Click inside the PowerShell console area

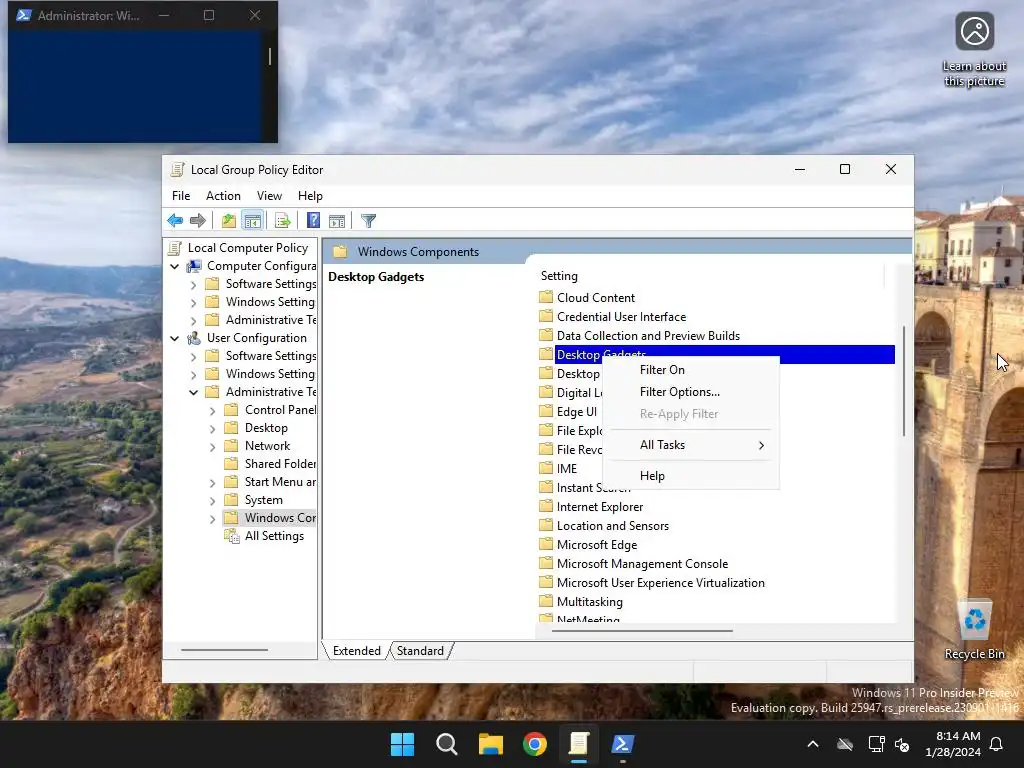137,85
